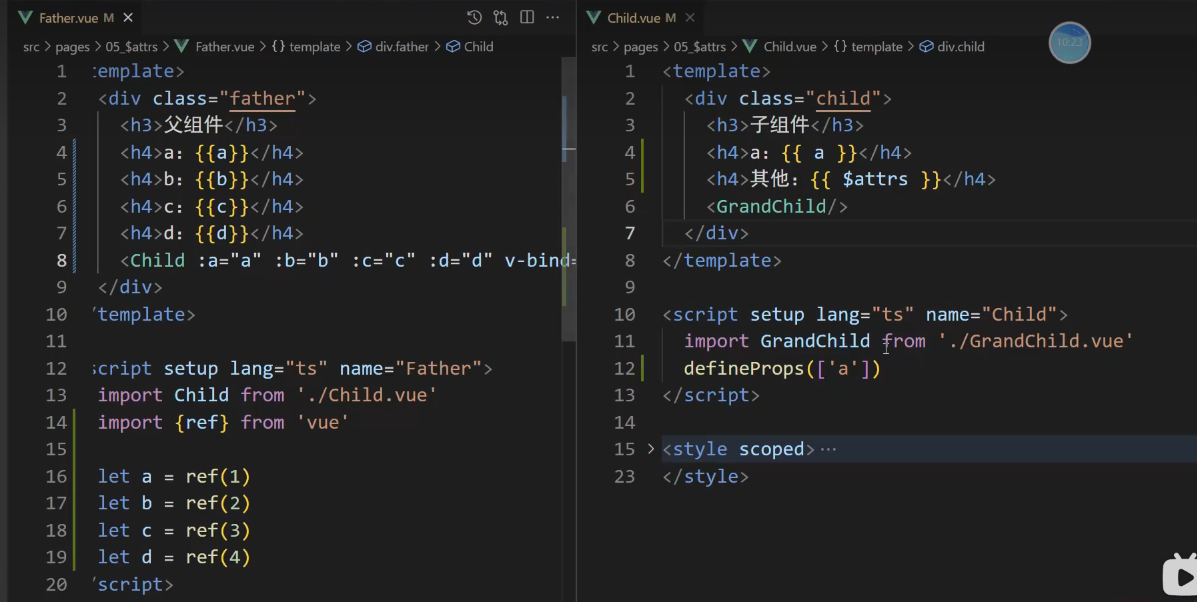Click '05_$attrs' breadcrumb in Child.vue editor

[700, 47]
